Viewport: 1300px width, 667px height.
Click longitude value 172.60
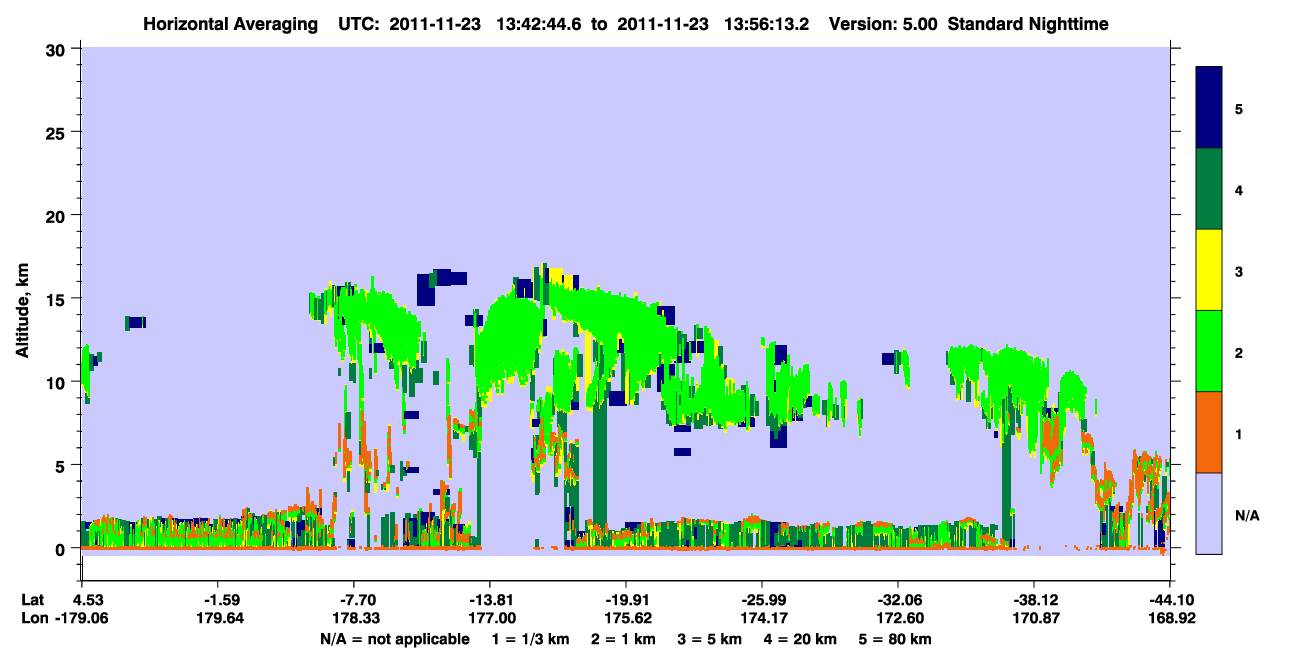[898, 618]
